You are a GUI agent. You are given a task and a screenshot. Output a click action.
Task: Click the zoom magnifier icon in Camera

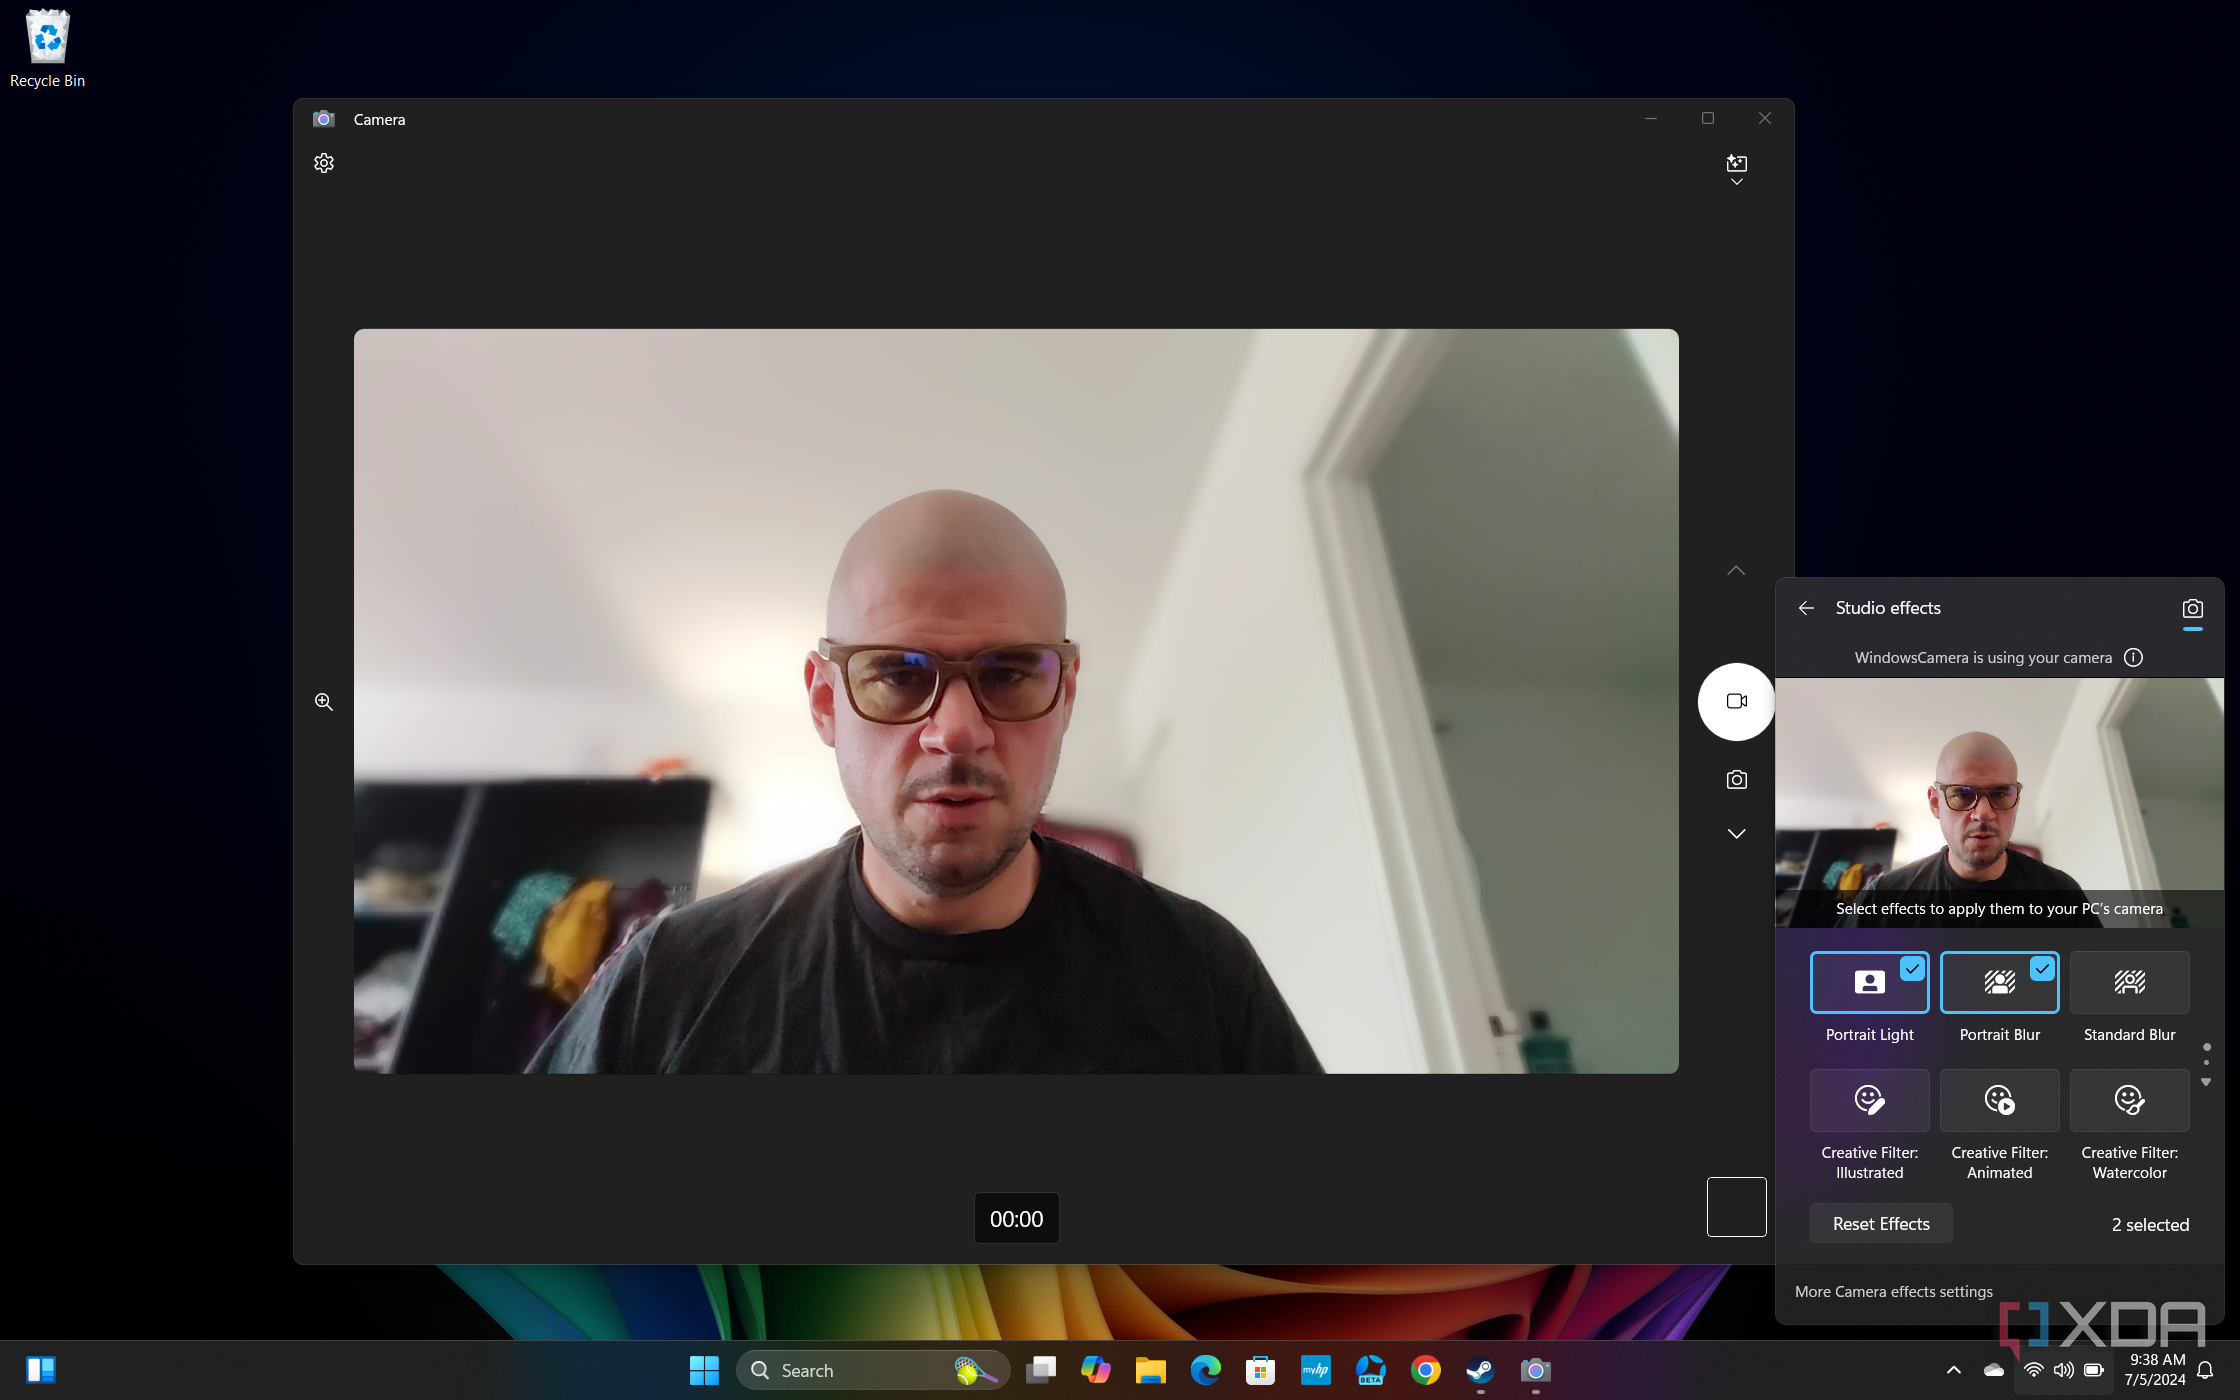[x=324, y=702]
